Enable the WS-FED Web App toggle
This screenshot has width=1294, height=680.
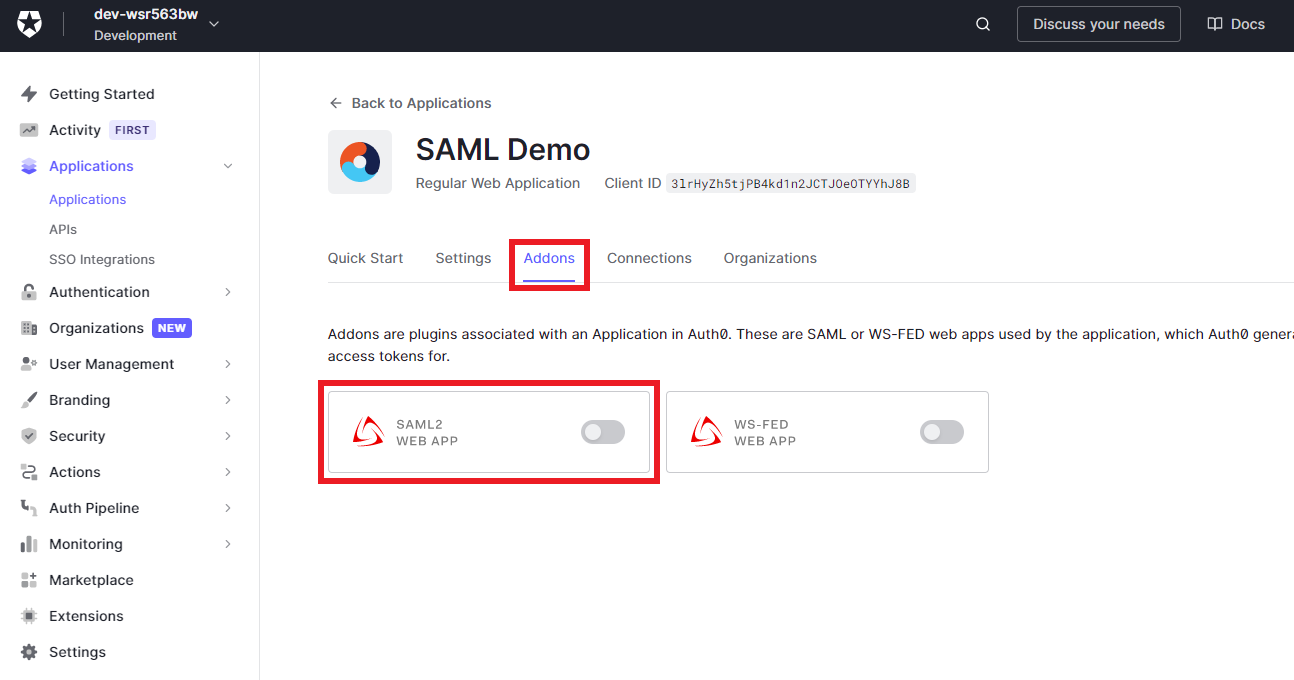coord(941,431)
